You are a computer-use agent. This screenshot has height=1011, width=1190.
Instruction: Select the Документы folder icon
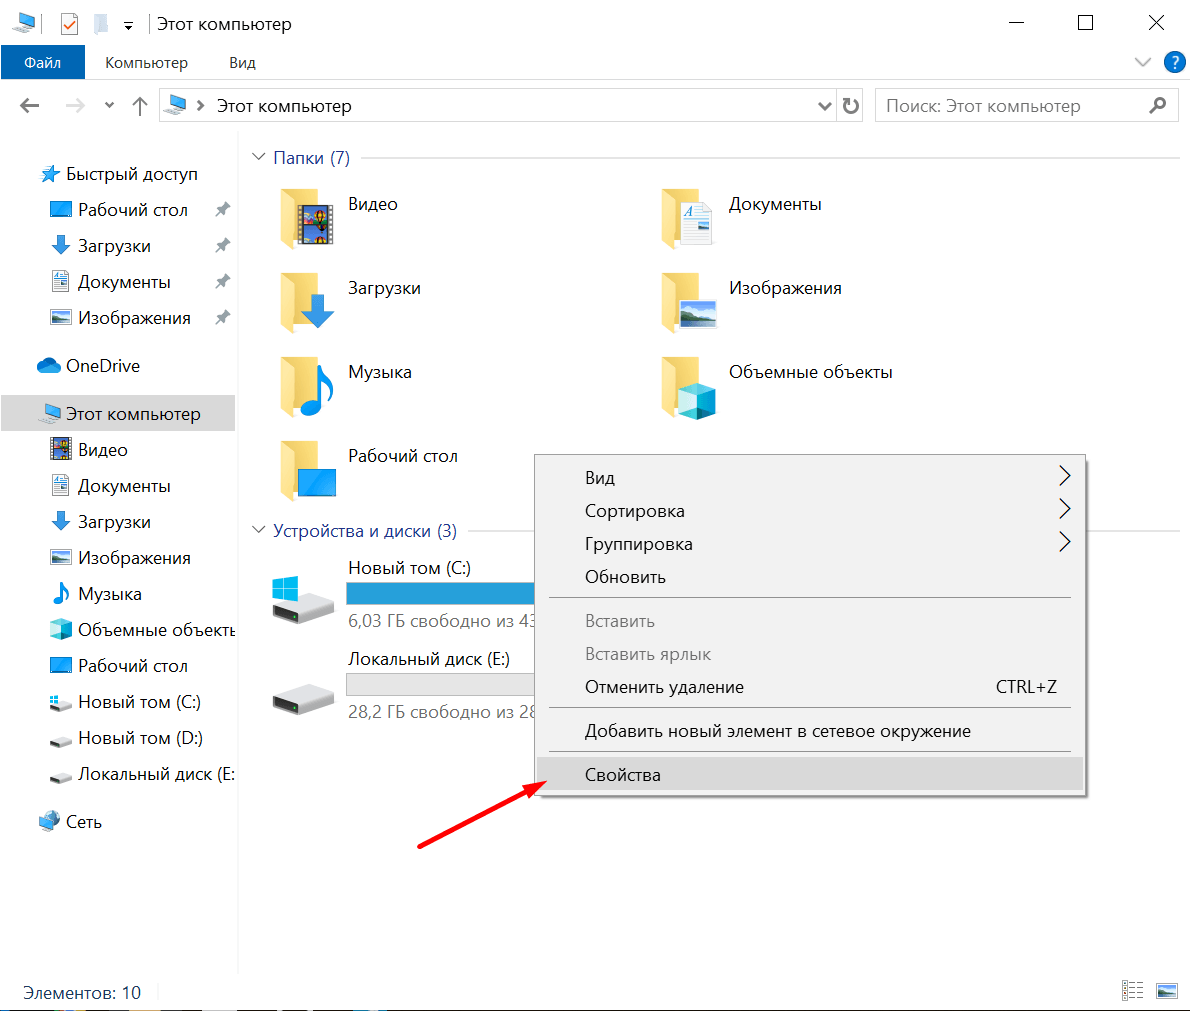(688, 218)
